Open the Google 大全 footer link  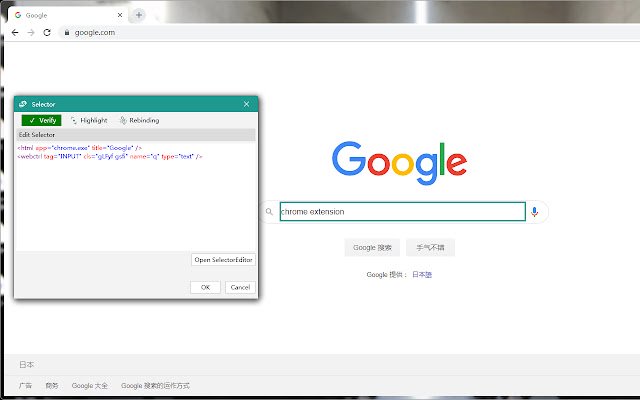tap(90, 385)
